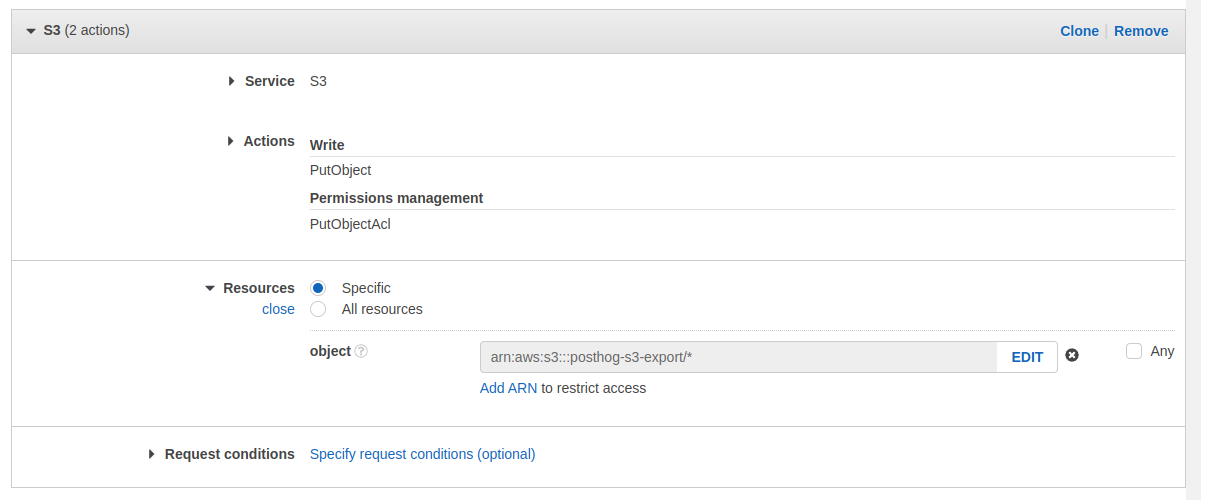This screenshot has width=1213, height=500.
Task: Choose the All resources radio option
Action: coord(318,309)
